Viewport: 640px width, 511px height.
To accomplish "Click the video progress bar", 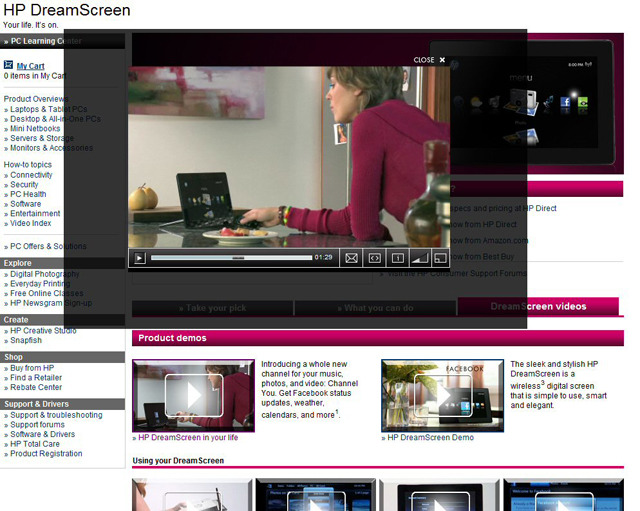I will tap(231, 258).
